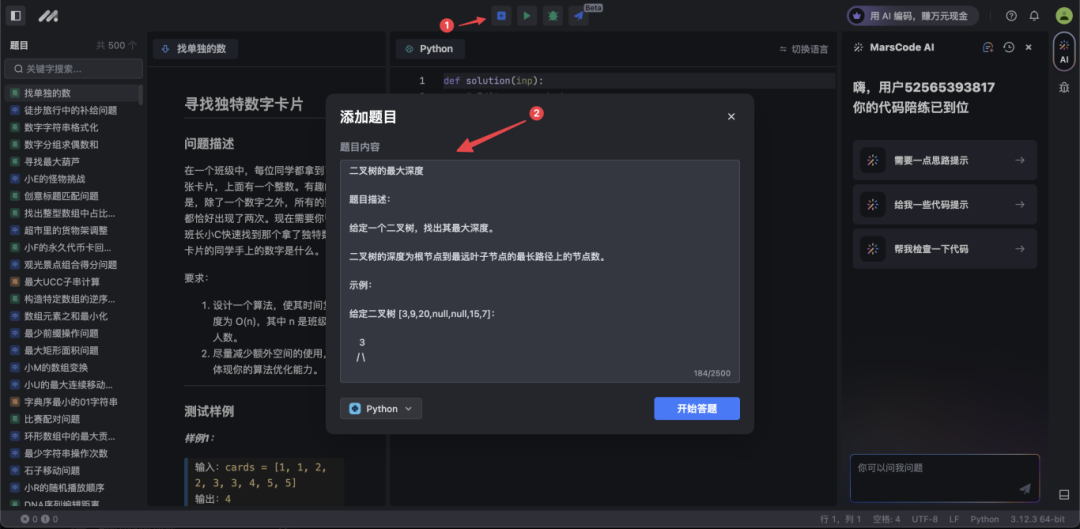The width and height of the screenshot is (1080, 529).
Task: Open the MarsCode logo home
Action: click(48, 15)
